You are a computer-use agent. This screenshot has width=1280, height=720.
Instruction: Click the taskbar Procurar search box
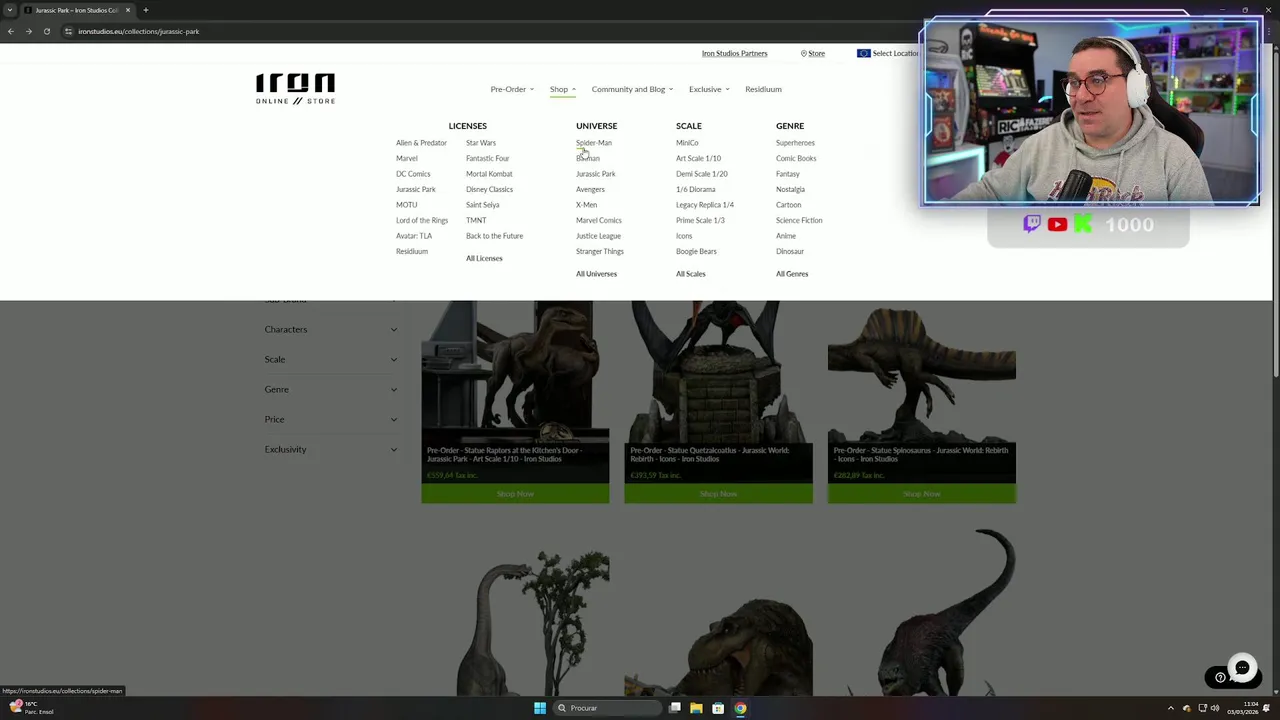(x=608, y=708)
